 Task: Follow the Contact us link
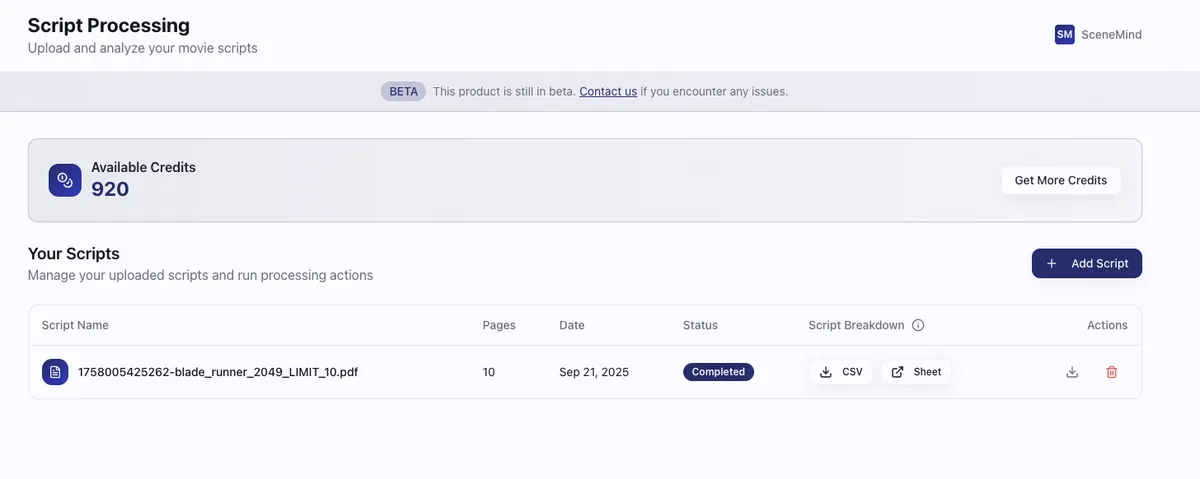click(607, 91)
